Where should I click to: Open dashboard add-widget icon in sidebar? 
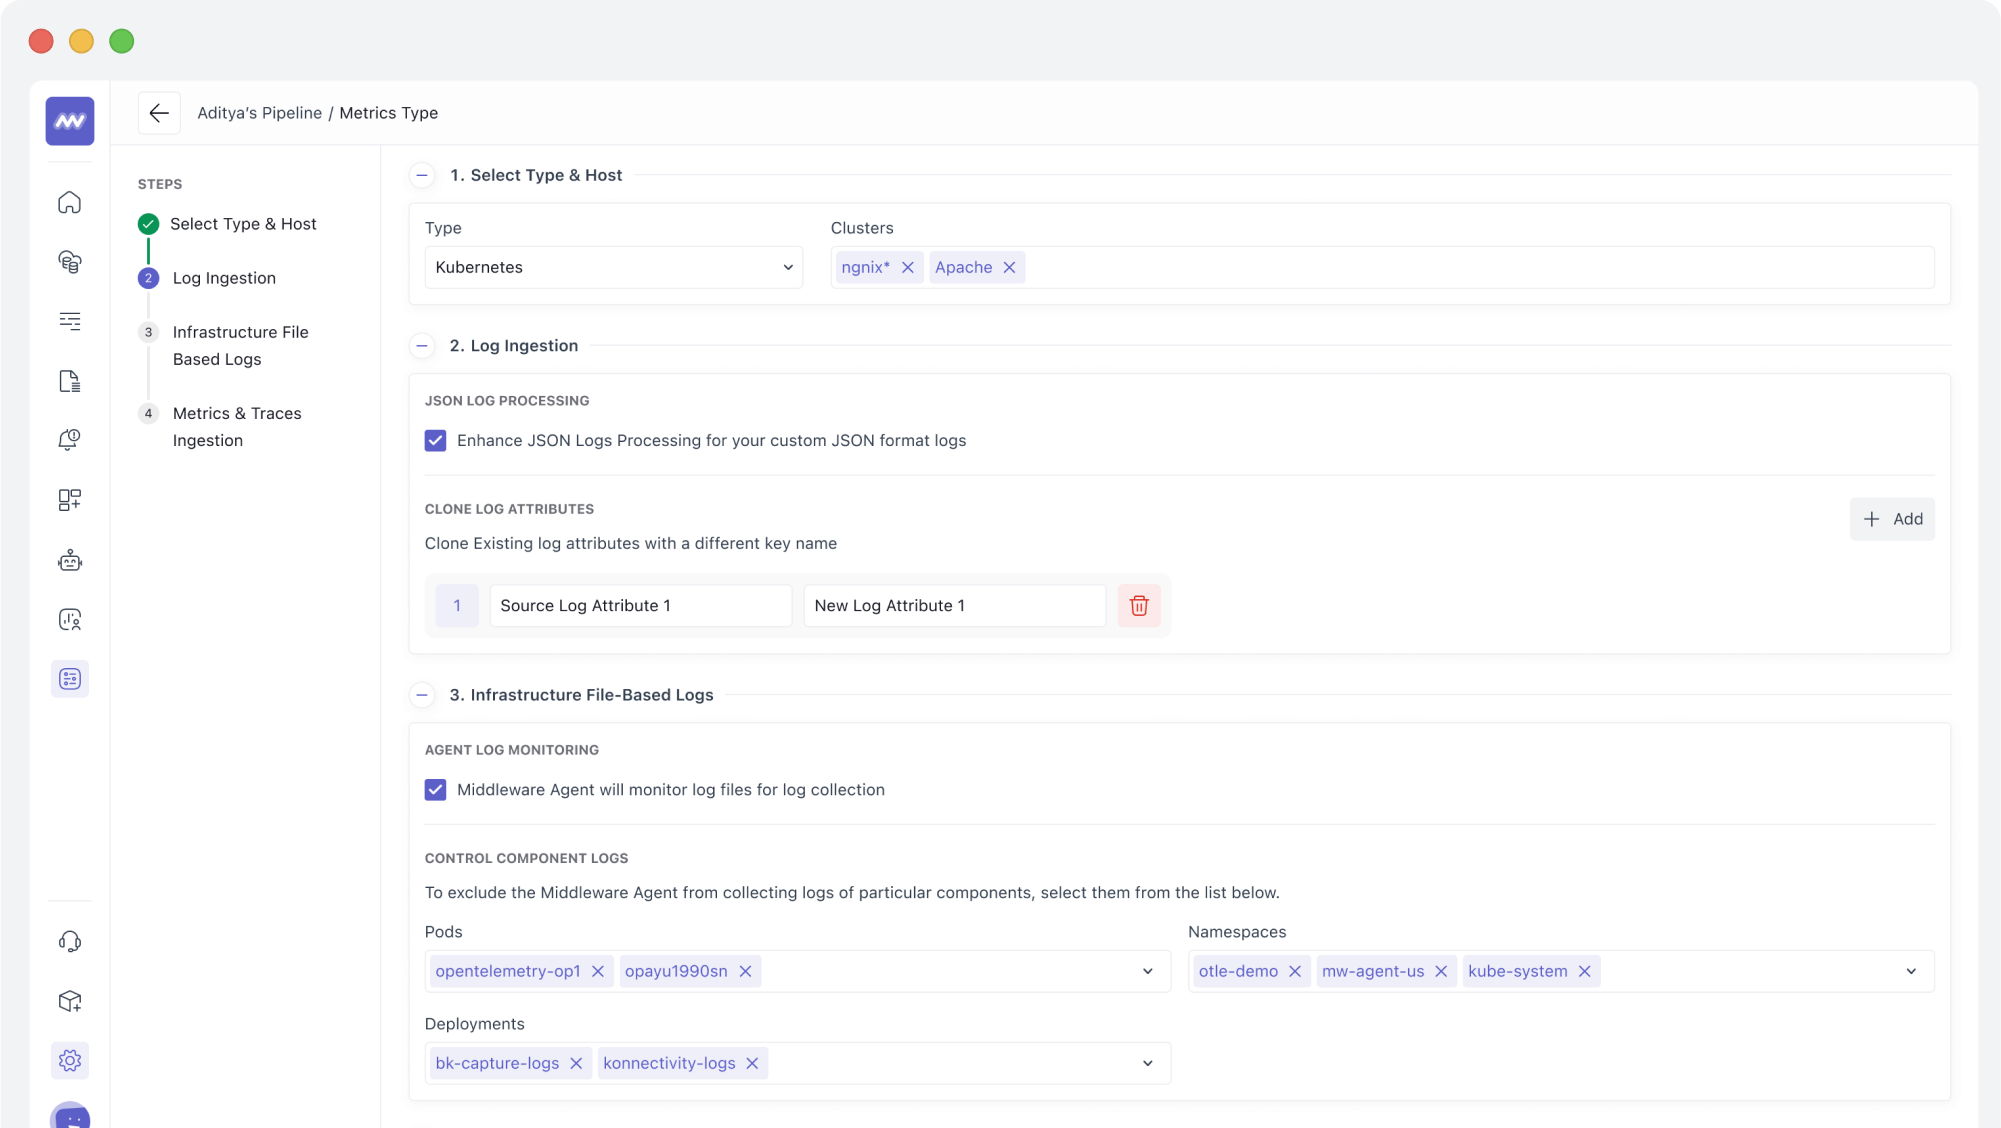[x=70, y=500]
